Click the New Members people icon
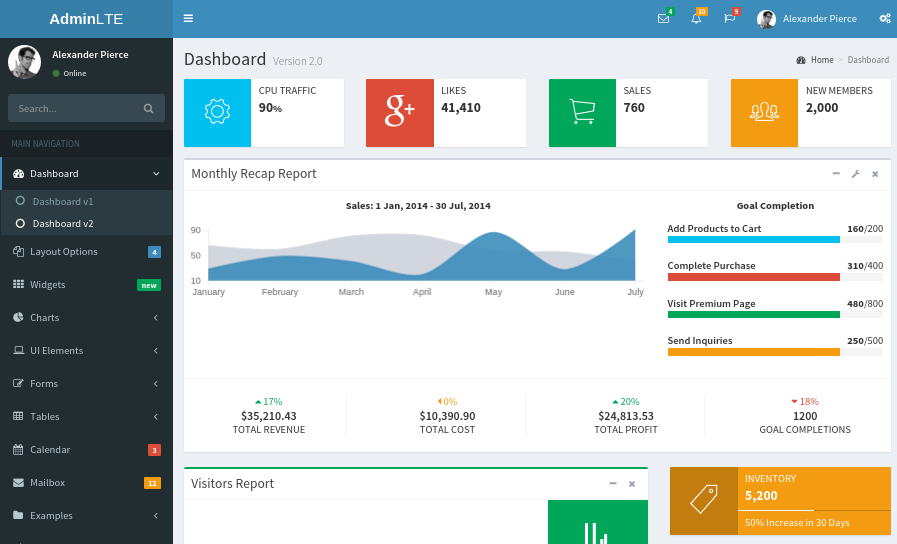 (x=764, y=112)
